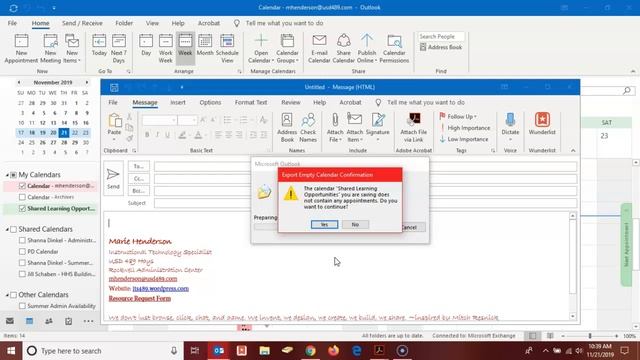Open File Explorer from the taskbar
Screen dimensions: 640x360
tap(264, 351)
